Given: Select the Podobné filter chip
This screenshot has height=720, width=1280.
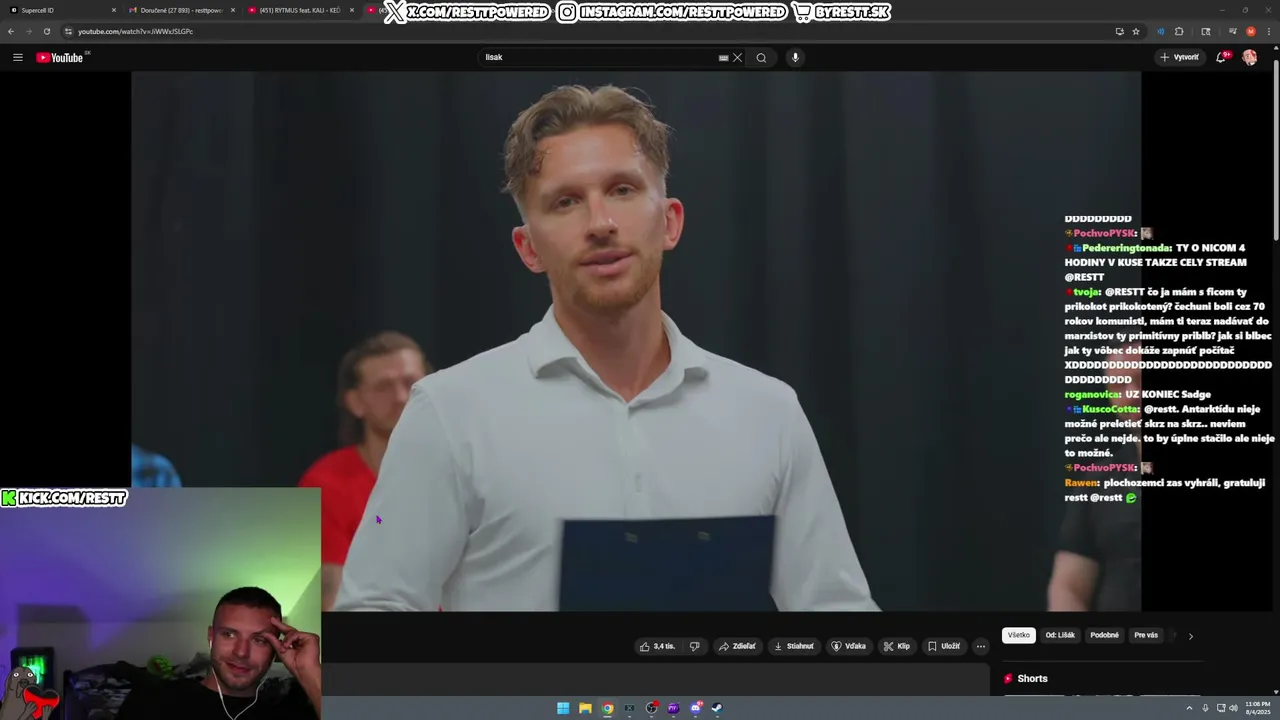Looking at the screenshot, I should pyautogui.click(x=1105, y=635).
